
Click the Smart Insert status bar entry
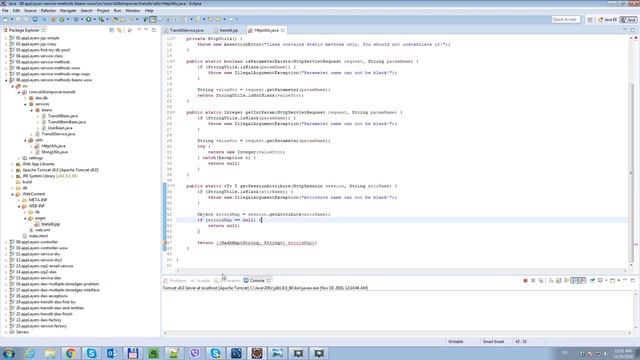(493, 342)
